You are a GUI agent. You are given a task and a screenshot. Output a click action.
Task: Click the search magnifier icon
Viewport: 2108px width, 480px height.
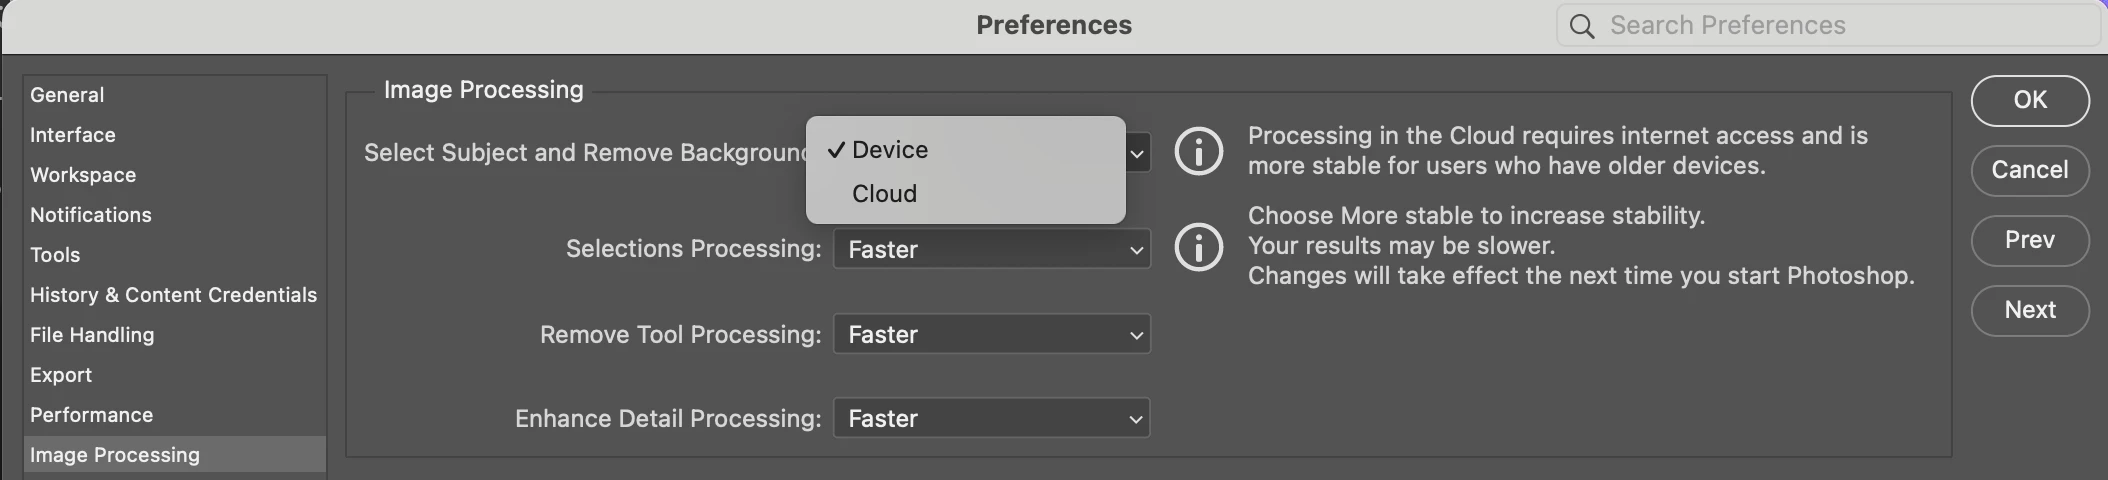1581,26
